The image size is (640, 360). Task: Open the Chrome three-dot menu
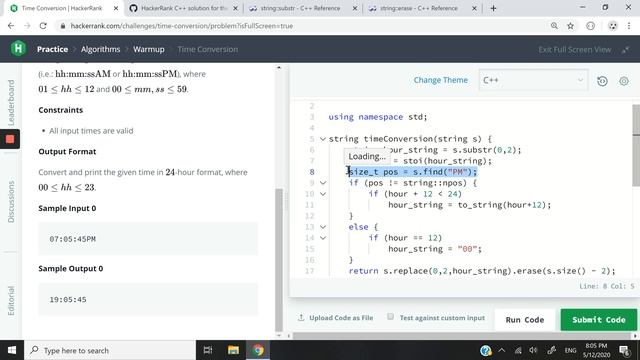(629, 26)
